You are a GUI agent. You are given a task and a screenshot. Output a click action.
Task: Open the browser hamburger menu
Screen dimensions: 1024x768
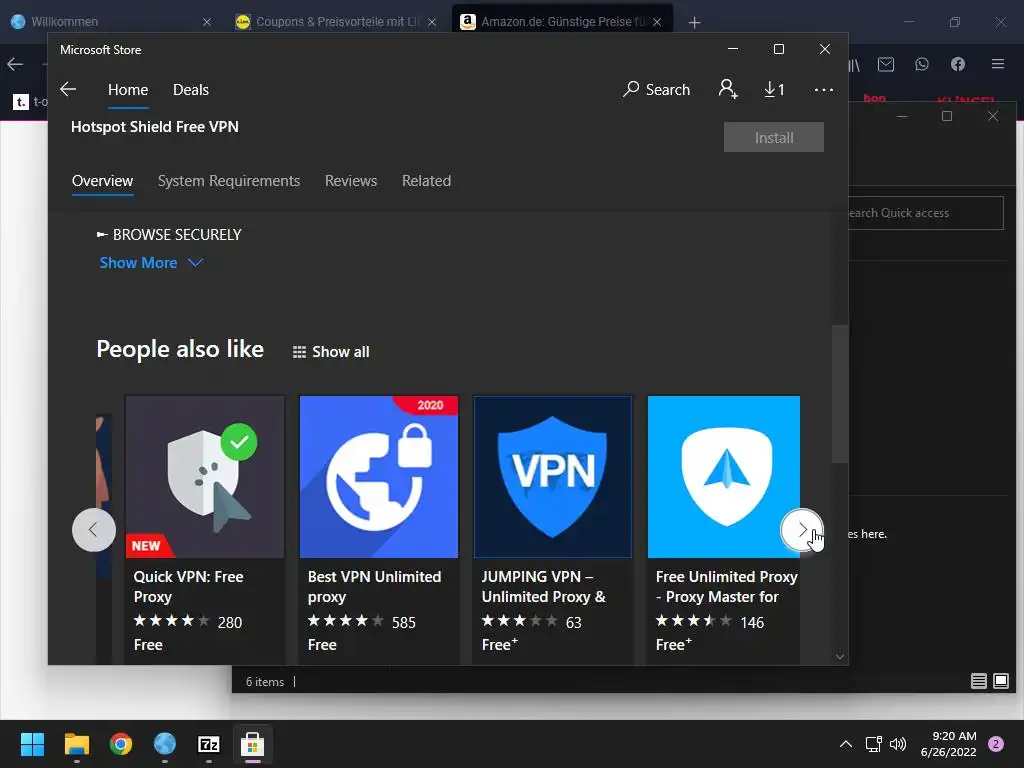pos(997,64)
